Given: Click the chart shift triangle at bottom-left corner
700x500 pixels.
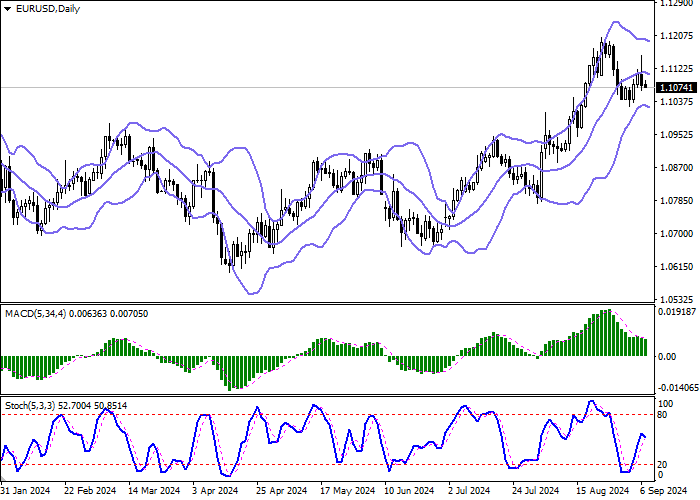Looking at the screenshot, I should (x=3, y=478).
